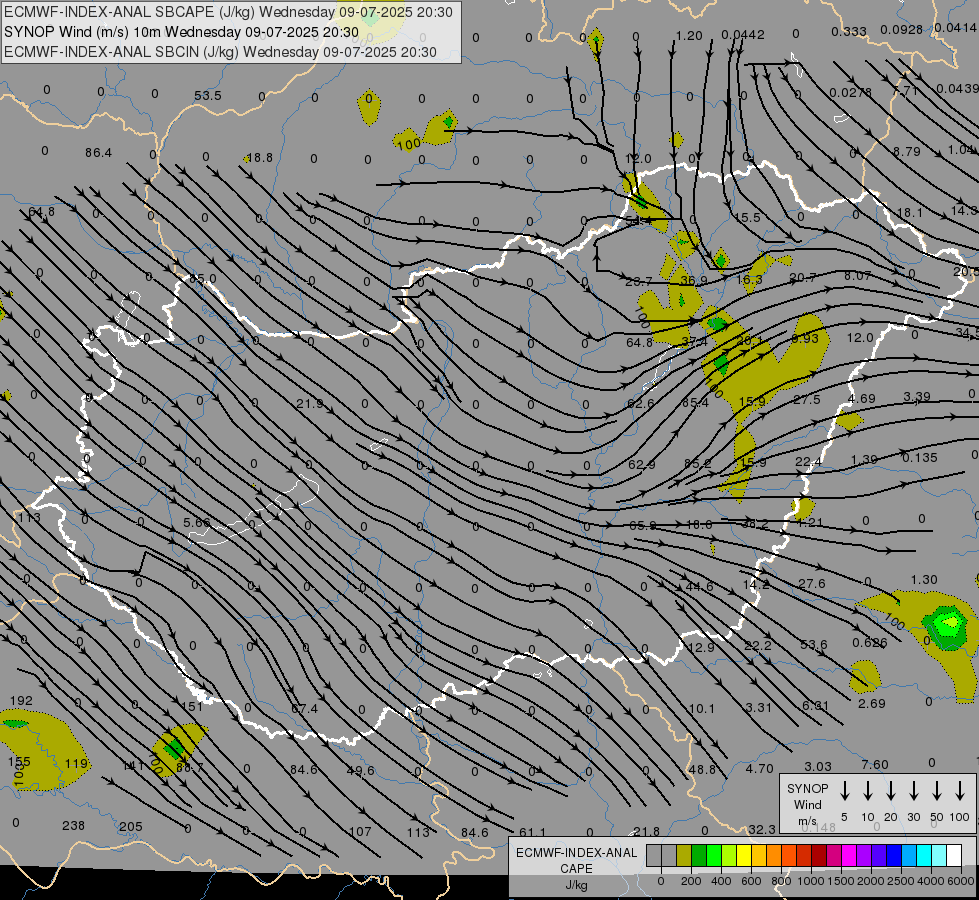The width and height of the screenshot is (979, 900).
Task: Click the map value 2.69
Action: [x=872, y=703]
